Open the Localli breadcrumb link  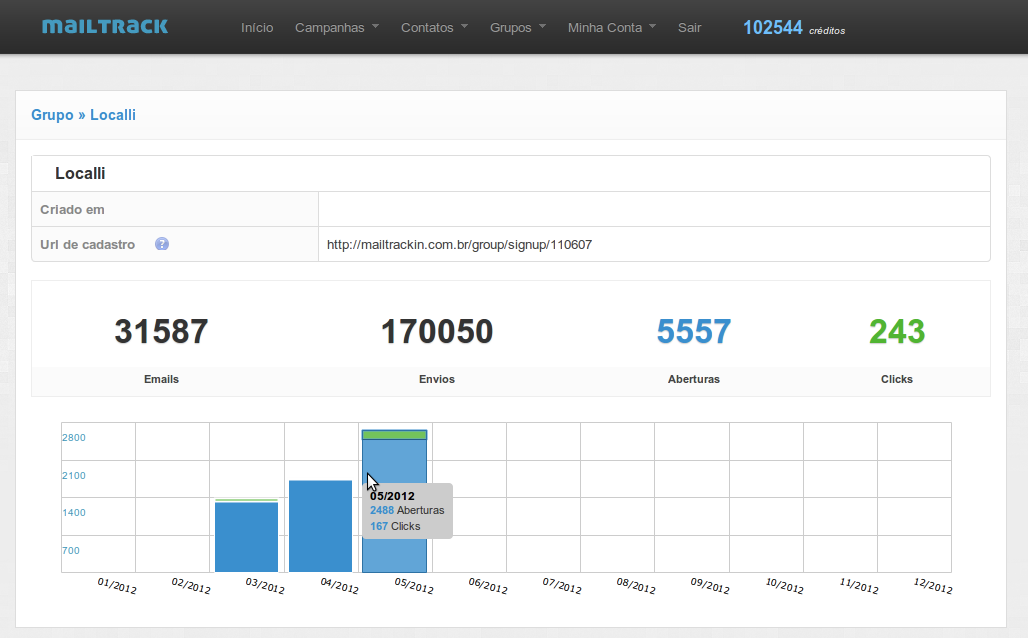point(113,114)
